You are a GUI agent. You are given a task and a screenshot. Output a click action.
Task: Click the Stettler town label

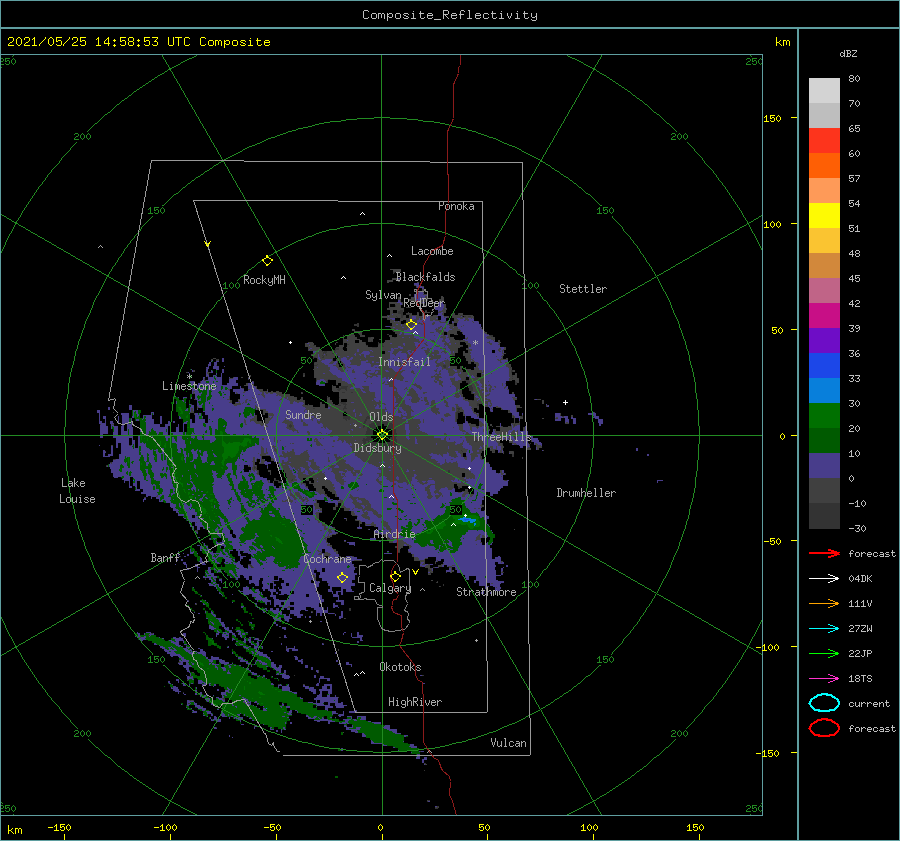tap(583, 289)
